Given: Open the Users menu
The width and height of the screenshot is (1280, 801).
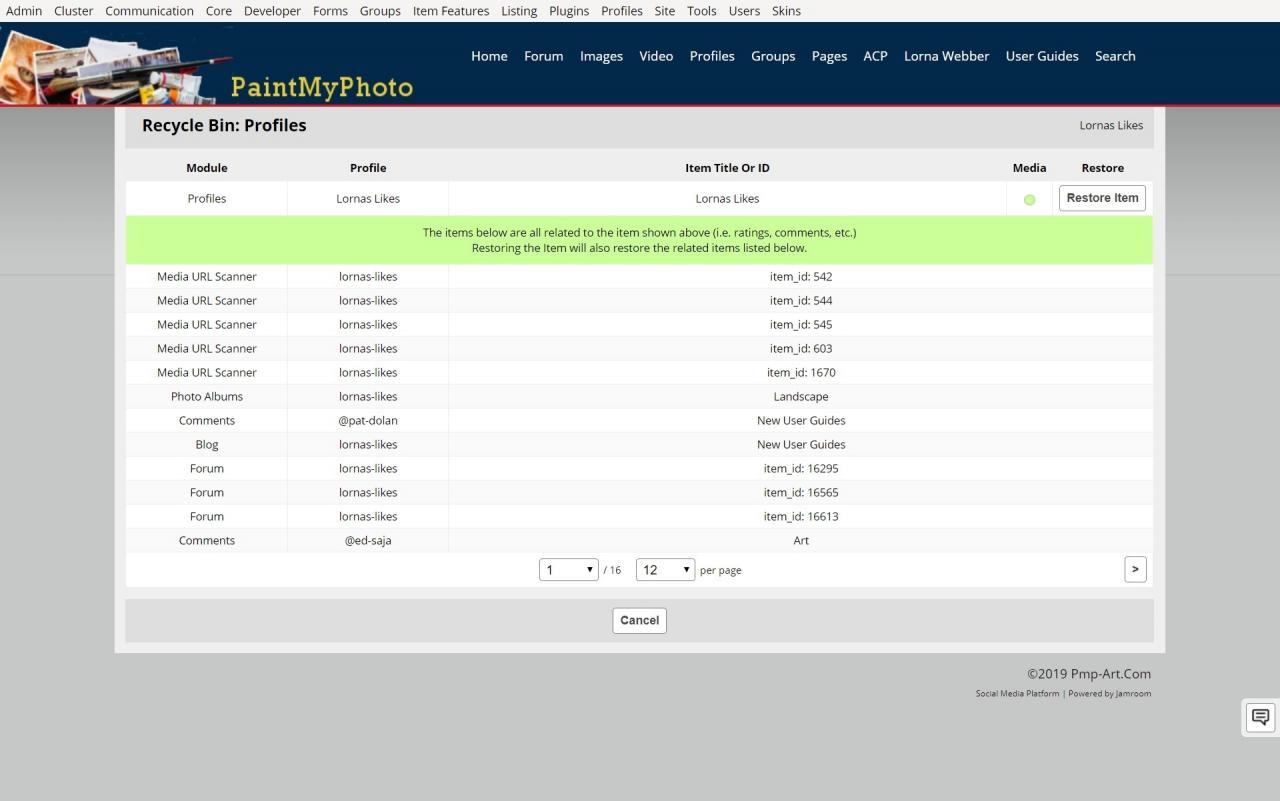Looking at the screenshot, I should tap(745, 11).
